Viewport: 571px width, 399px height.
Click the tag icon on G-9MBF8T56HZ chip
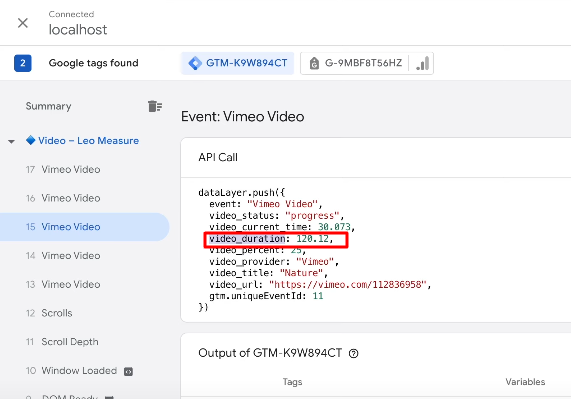coord(314,63)
